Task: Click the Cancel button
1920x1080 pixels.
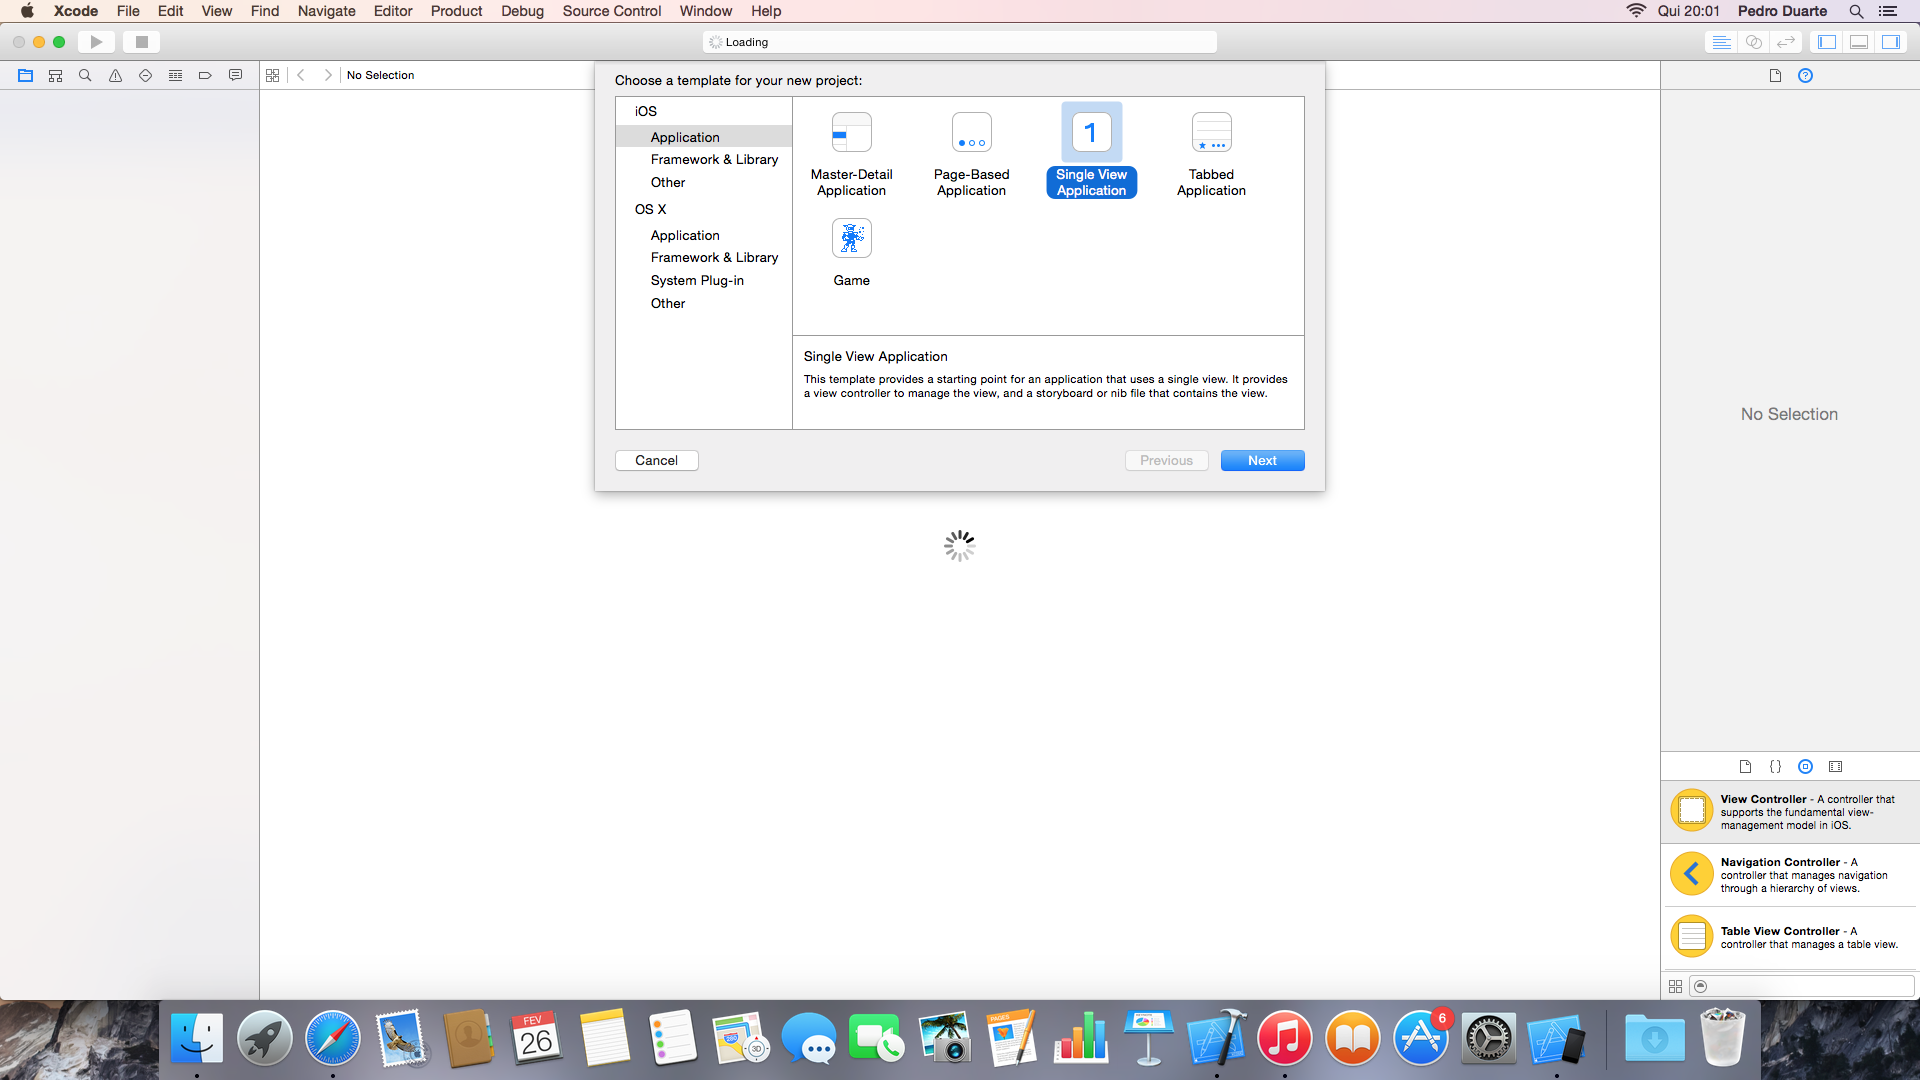Action: (x=656, y=461)
